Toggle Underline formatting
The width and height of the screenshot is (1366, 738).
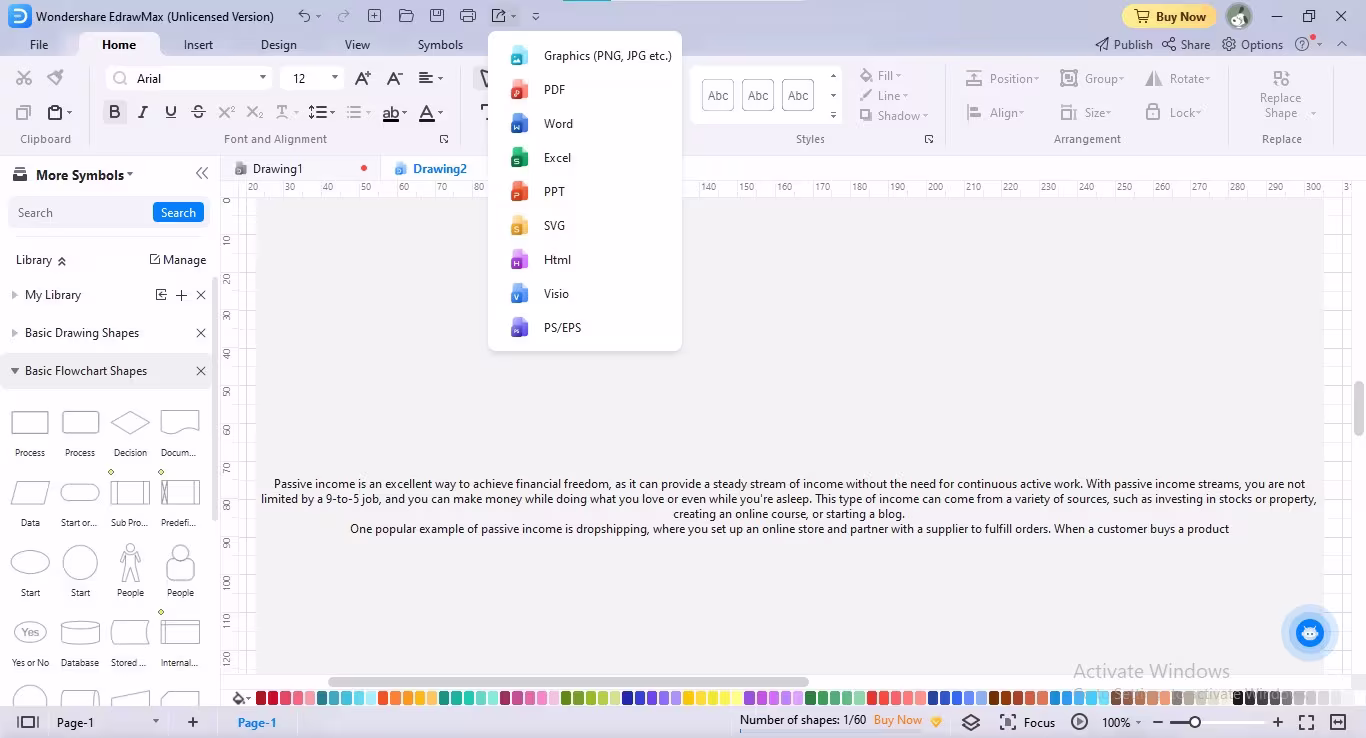coord(171,112)
